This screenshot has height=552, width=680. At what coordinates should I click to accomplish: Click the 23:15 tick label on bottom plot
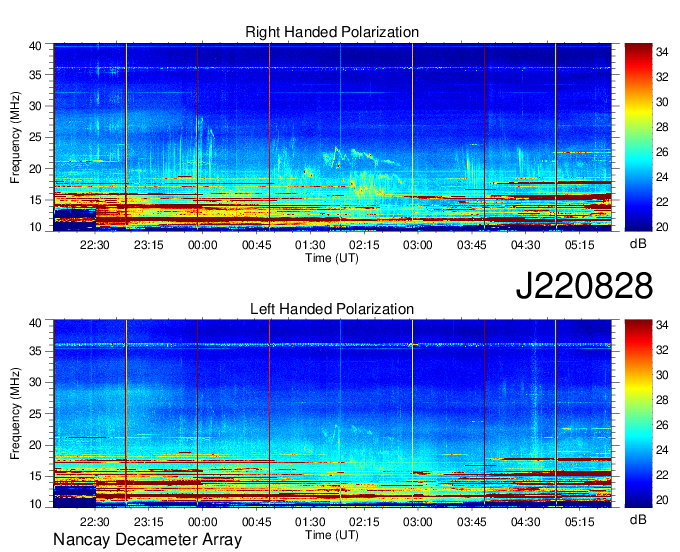click(148, 522)
